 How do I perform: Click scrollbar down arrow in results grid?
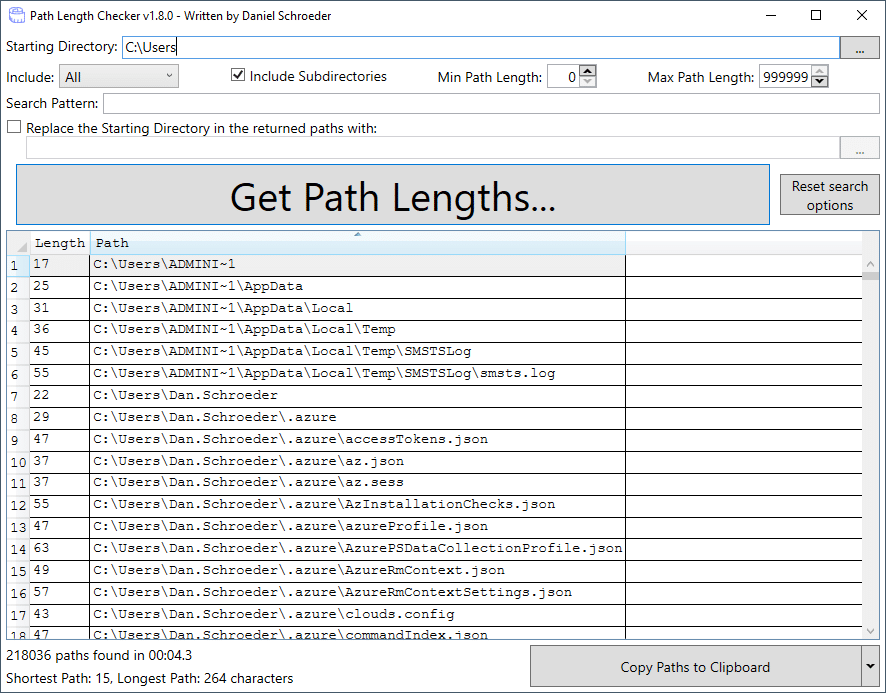click(x=870, y=631)
